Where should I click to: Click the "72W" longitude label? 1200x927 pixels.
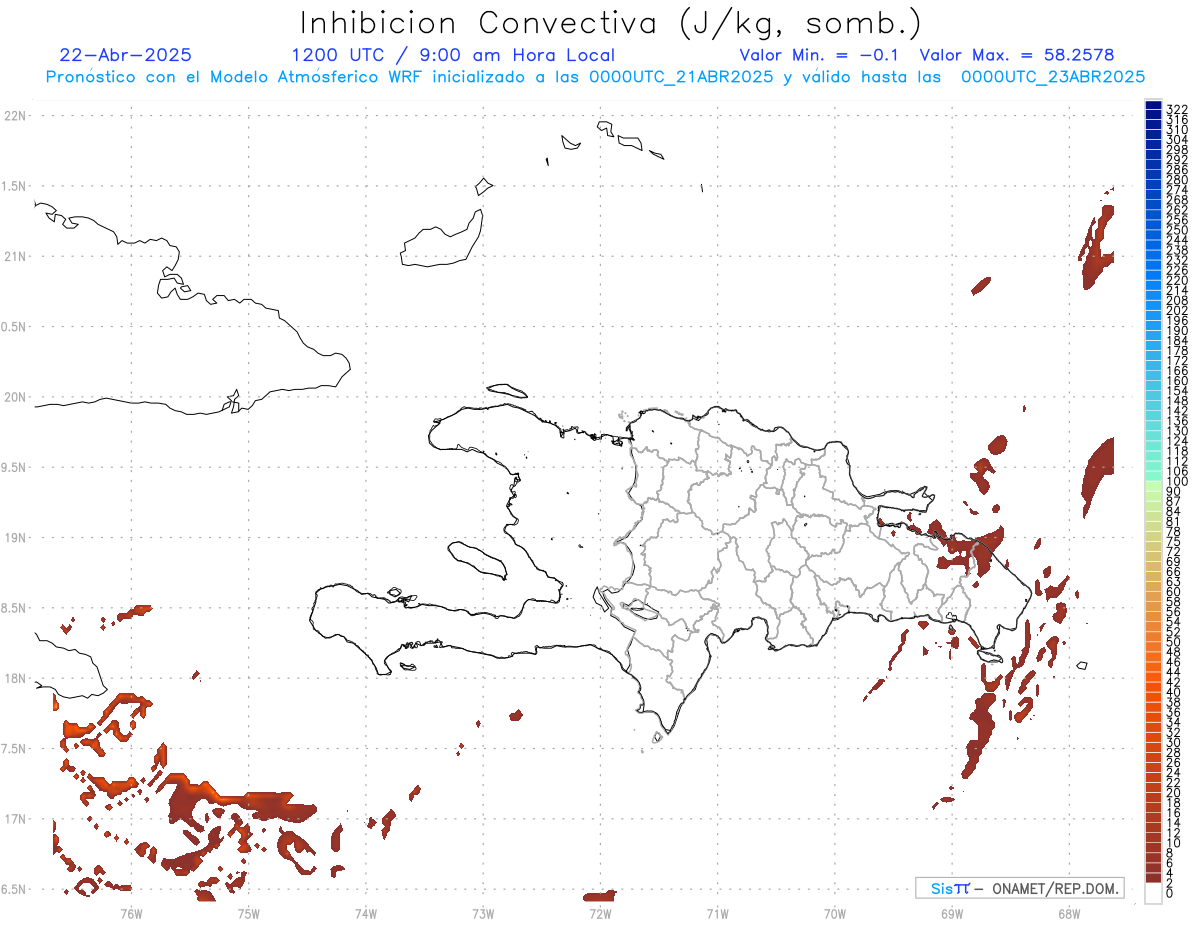tap(600, 913)
